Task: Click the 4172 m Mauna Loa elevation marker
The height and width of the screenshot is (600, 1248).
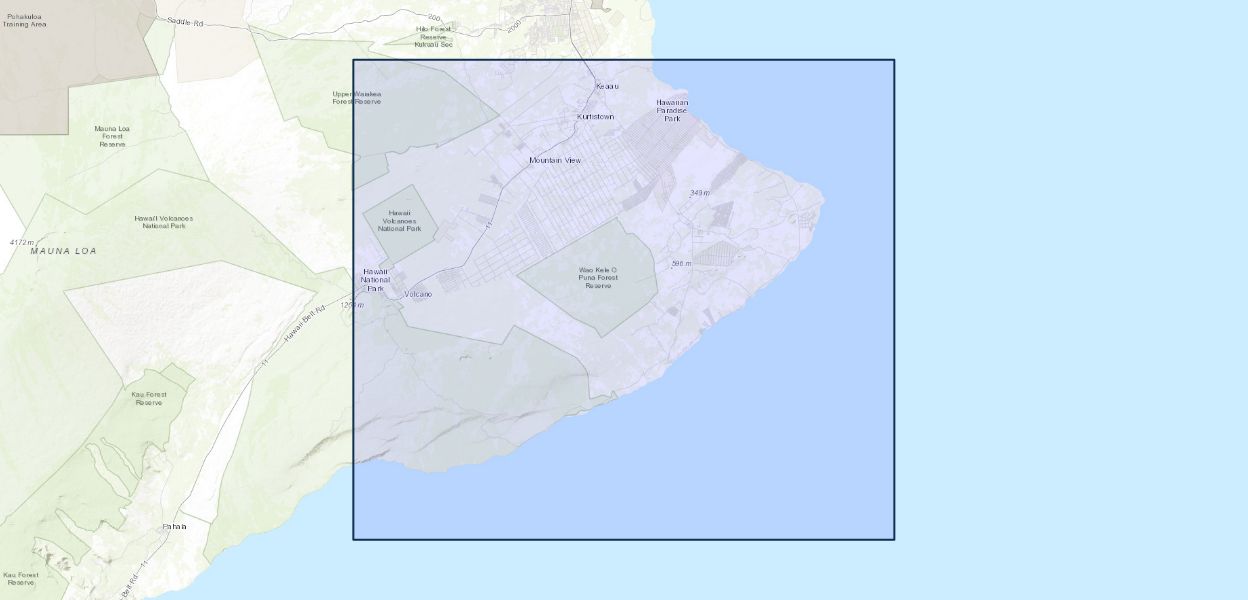Action: pyautogui.click(x=22, y=242)
